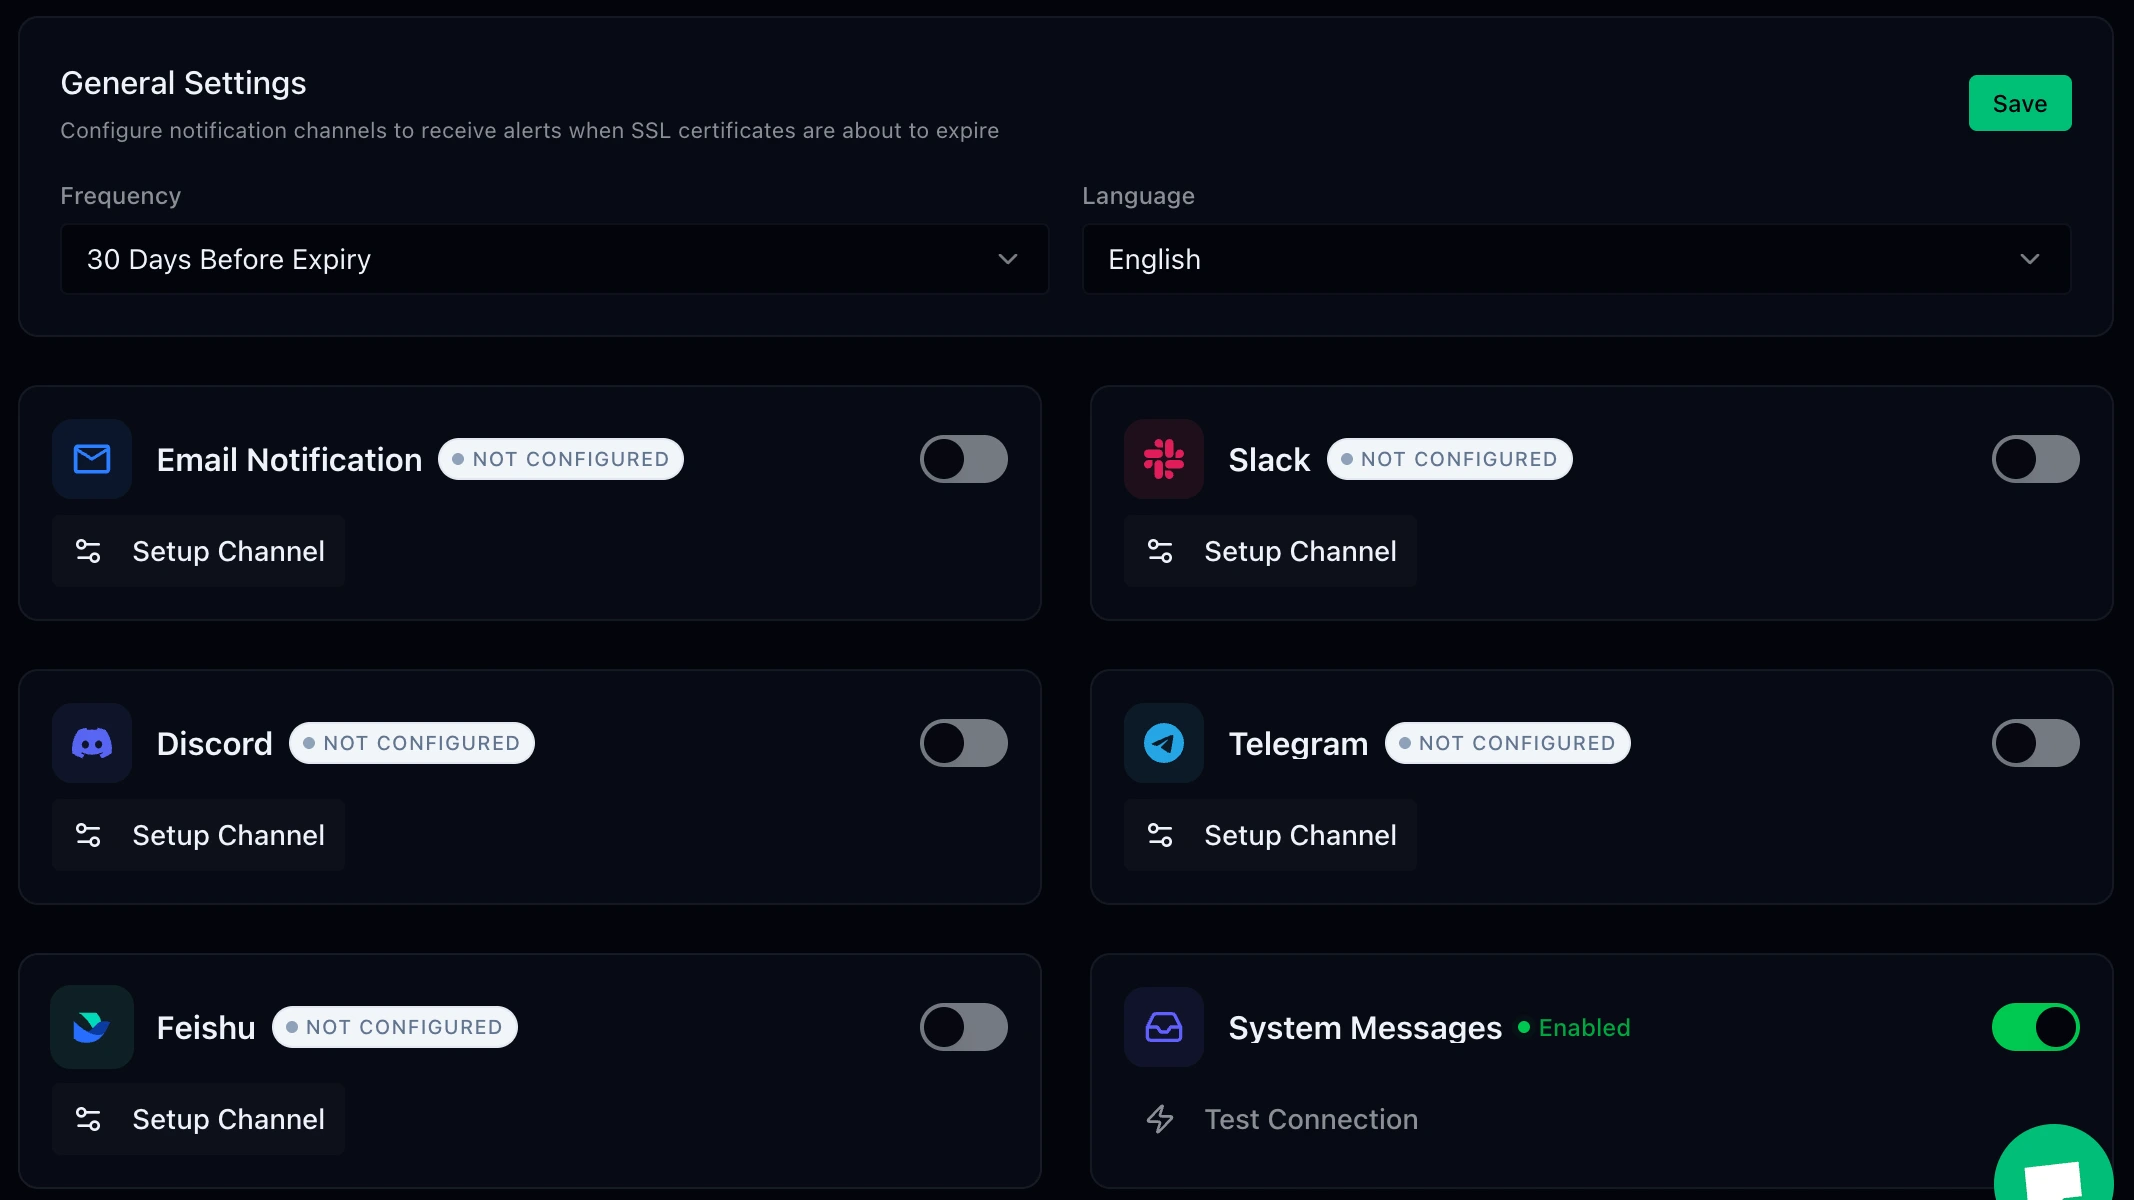This screenshot has height=1200, width=2134.
Task: Disable the System Messages toggle
Action: tap(2035, 1027)
